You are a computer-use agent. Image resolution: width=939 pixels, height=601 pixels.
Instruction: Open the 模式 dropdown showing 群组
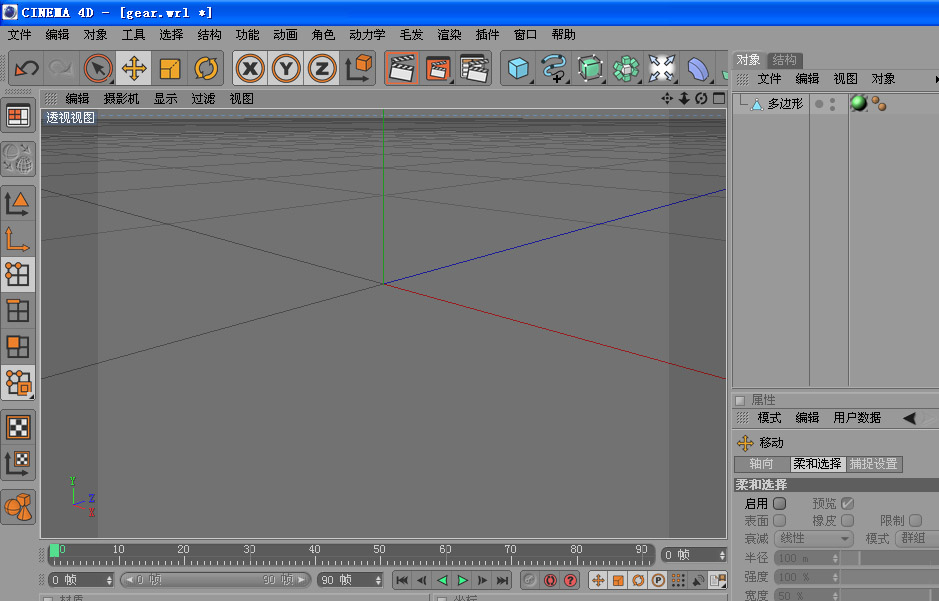click(917, 539)
